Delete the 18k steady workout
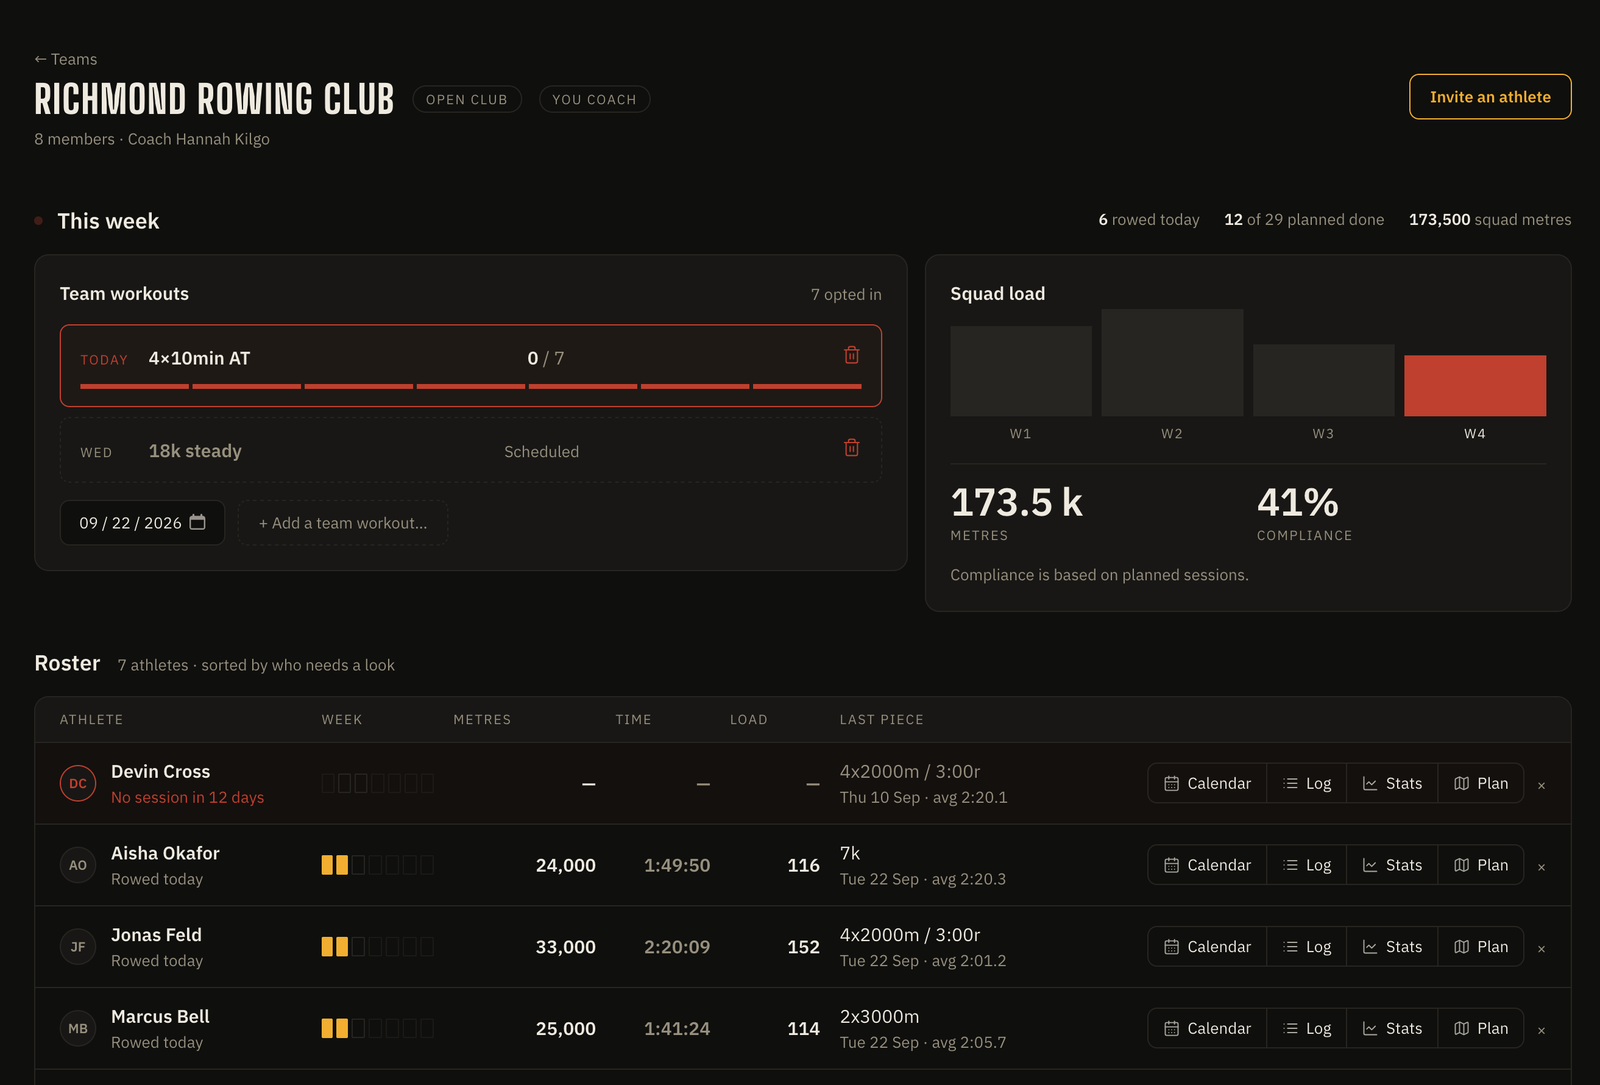Viewport: 1600px width, 1085px height. point(851,448)
